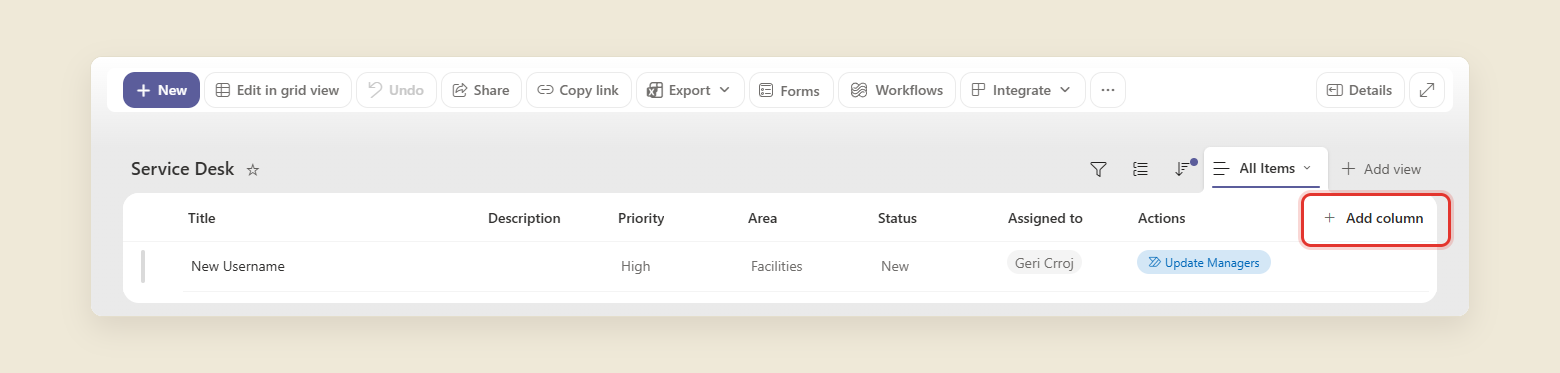Open the more options ellipsis menu
1560x373 pixels.
[1108, 90]
